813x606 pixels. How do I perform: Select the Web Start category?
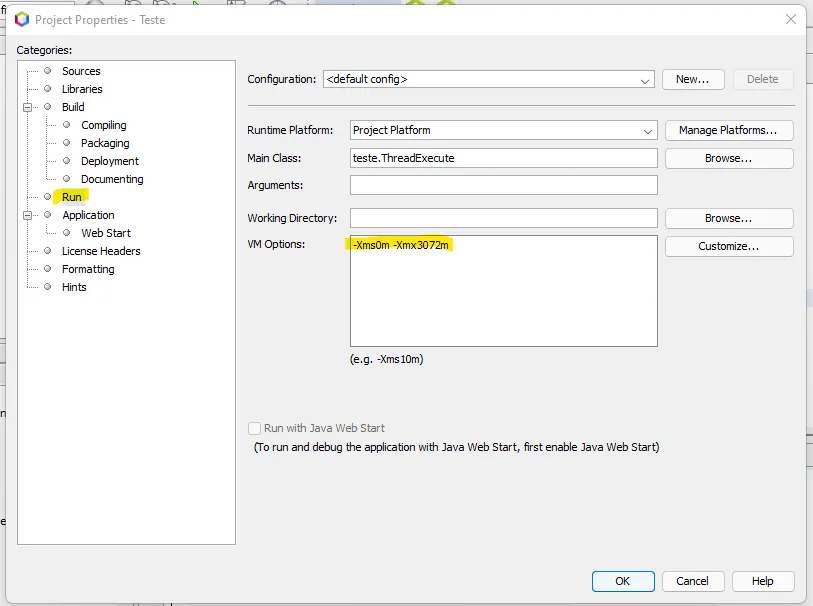(105, 233)
